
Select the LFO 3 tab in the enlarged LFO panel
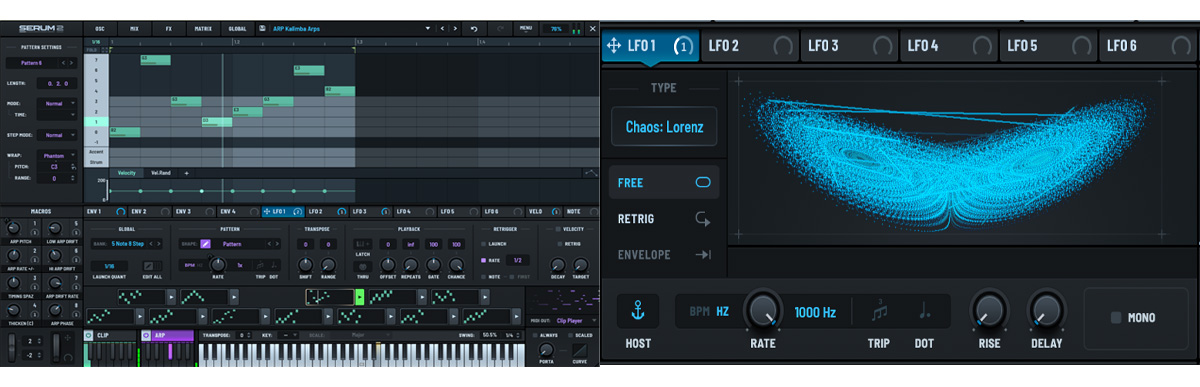click(x=849, y=45)
